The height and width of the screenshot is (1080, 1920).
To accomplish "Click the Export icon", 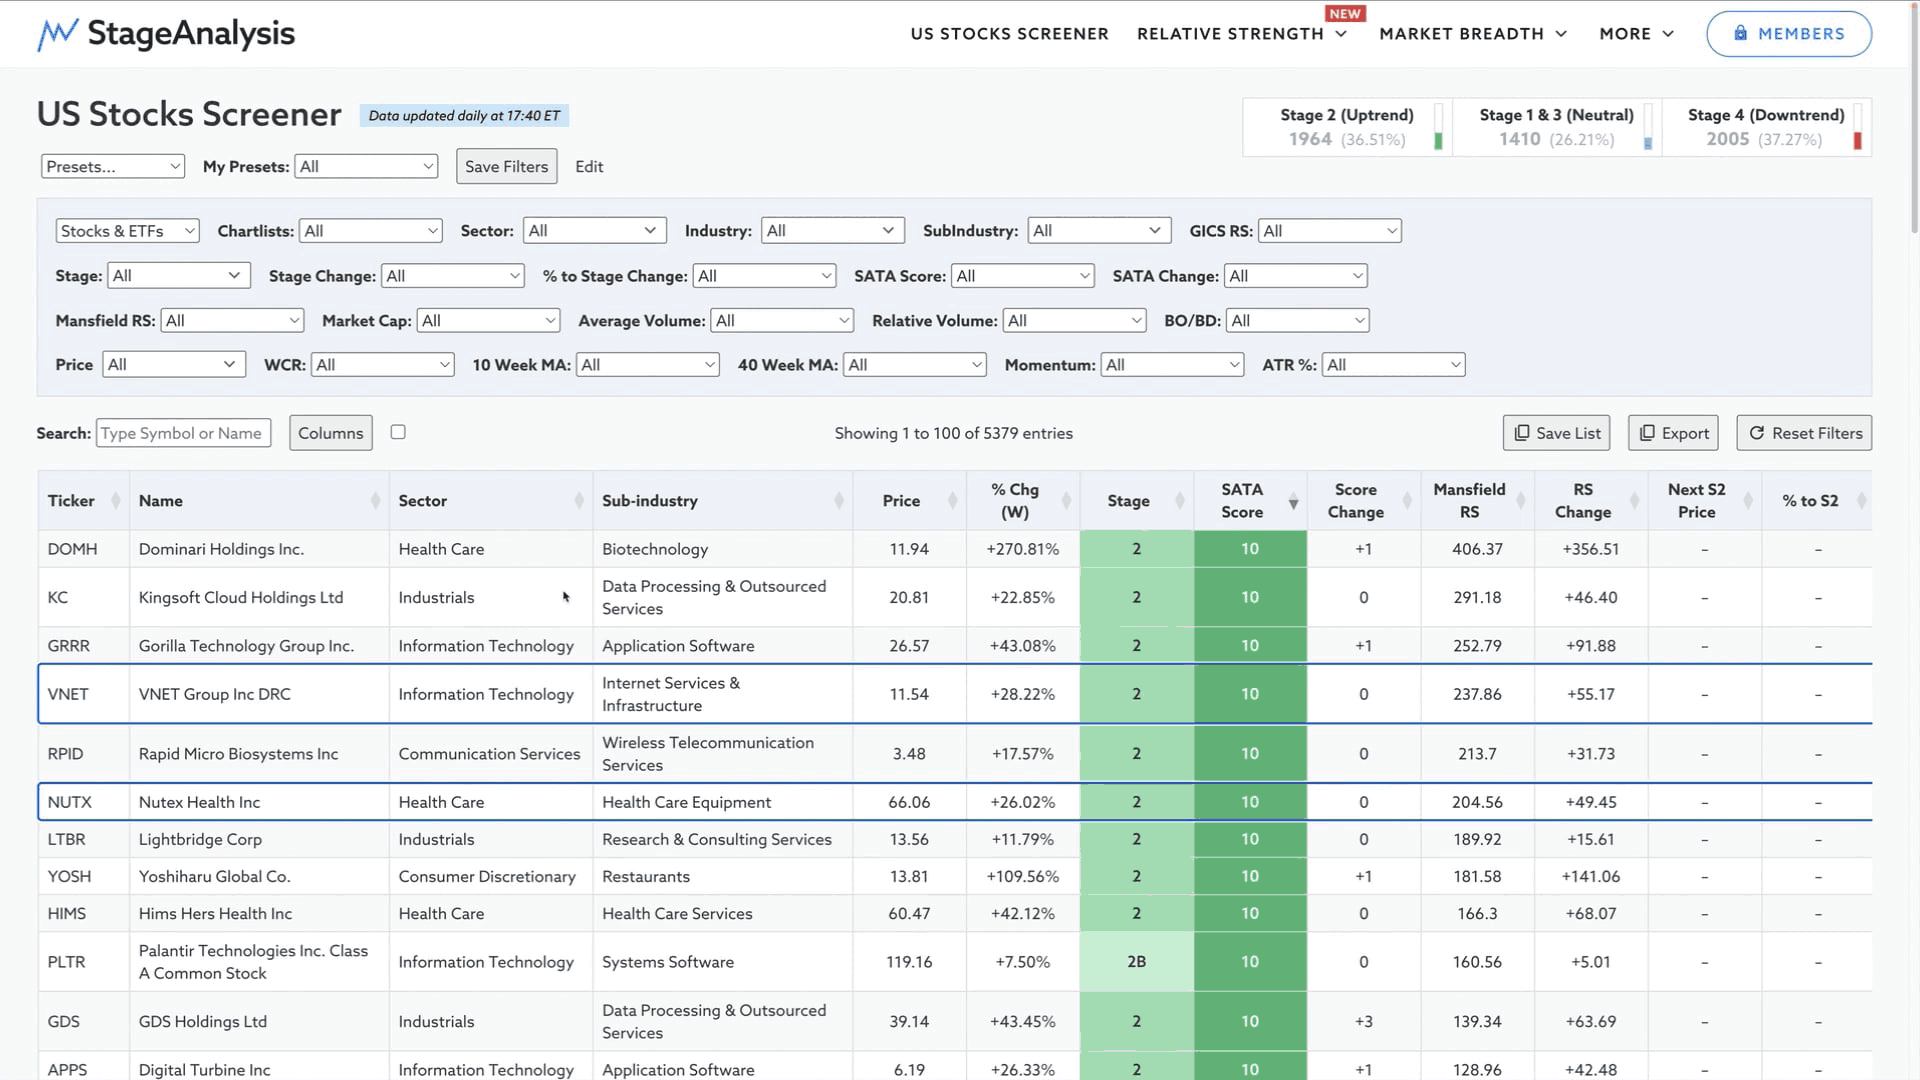I will pos(1646,433).
